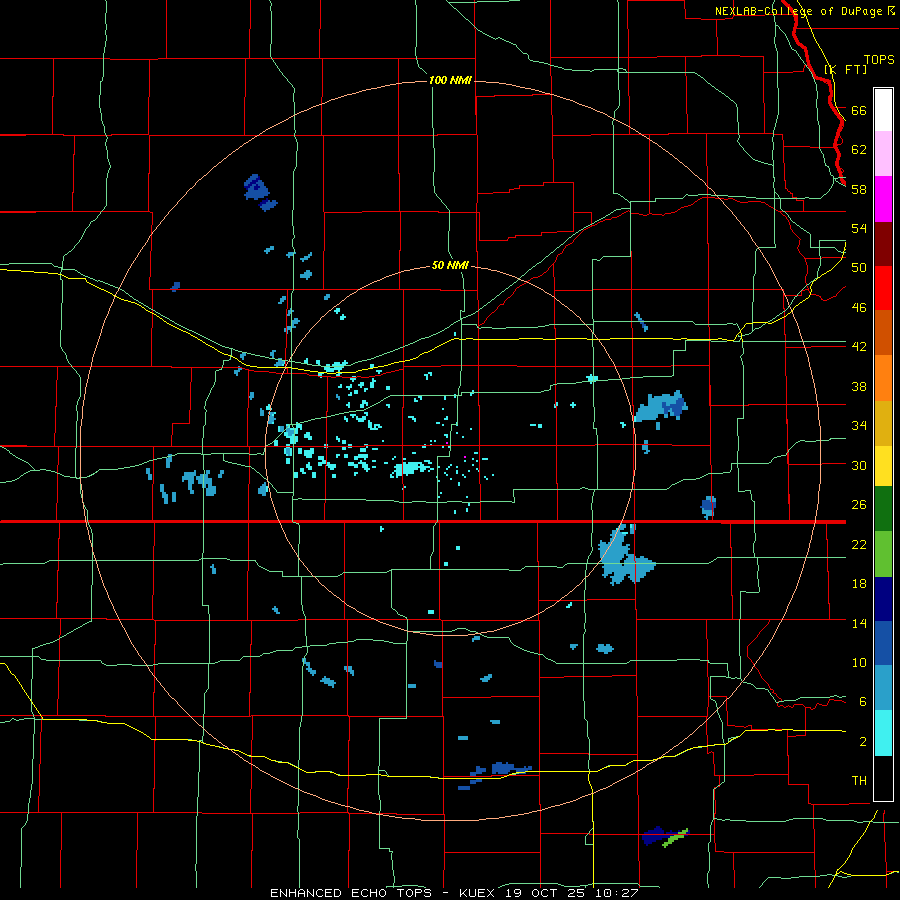Image resolution: width=900 pixels, height=900 pixels.
Task: Pick the light green legend swatch
Action: (883, 554)
